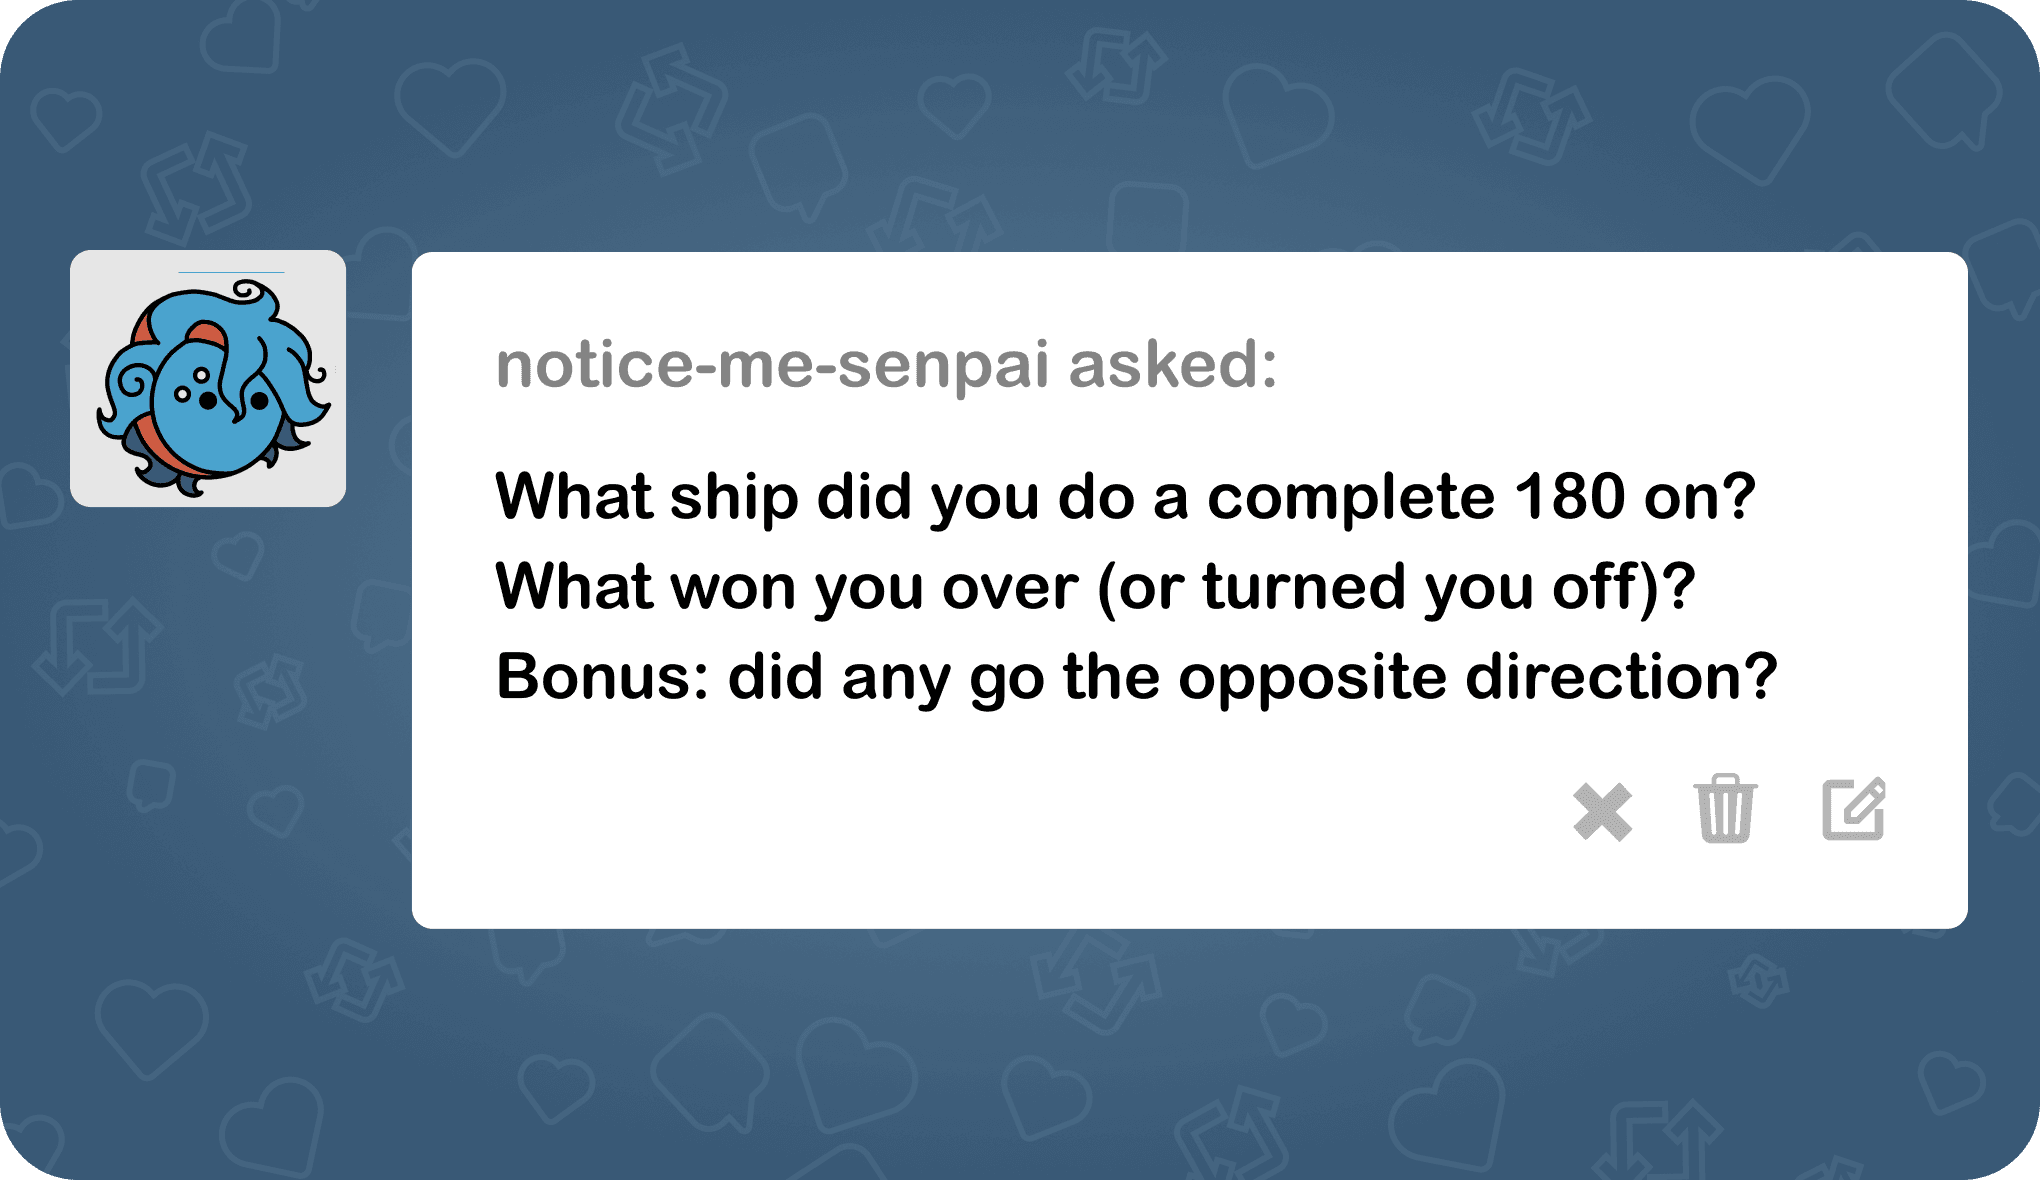Click the 'asked:' header text
2040x1180 pixels.
coord(1170,368)
